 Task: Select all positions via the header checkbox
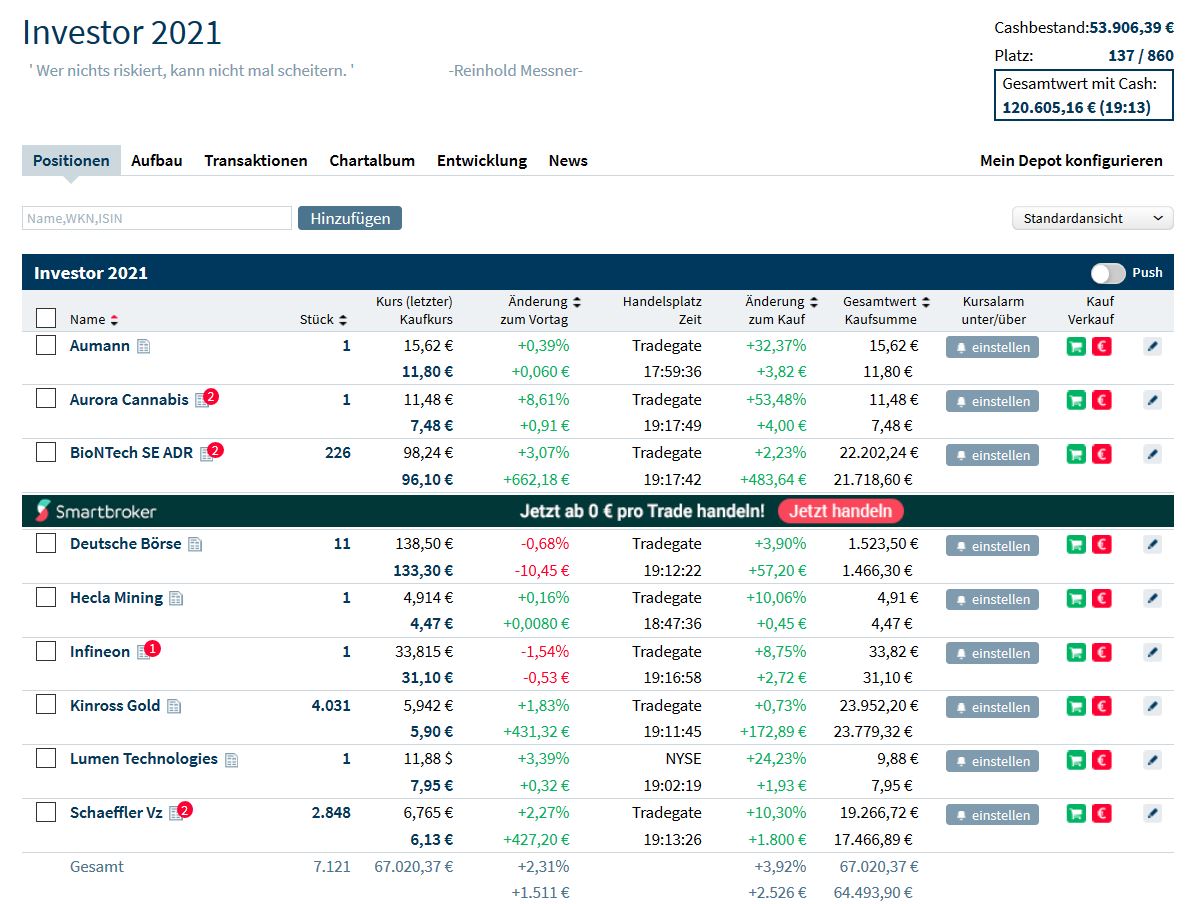click(45, 316)
